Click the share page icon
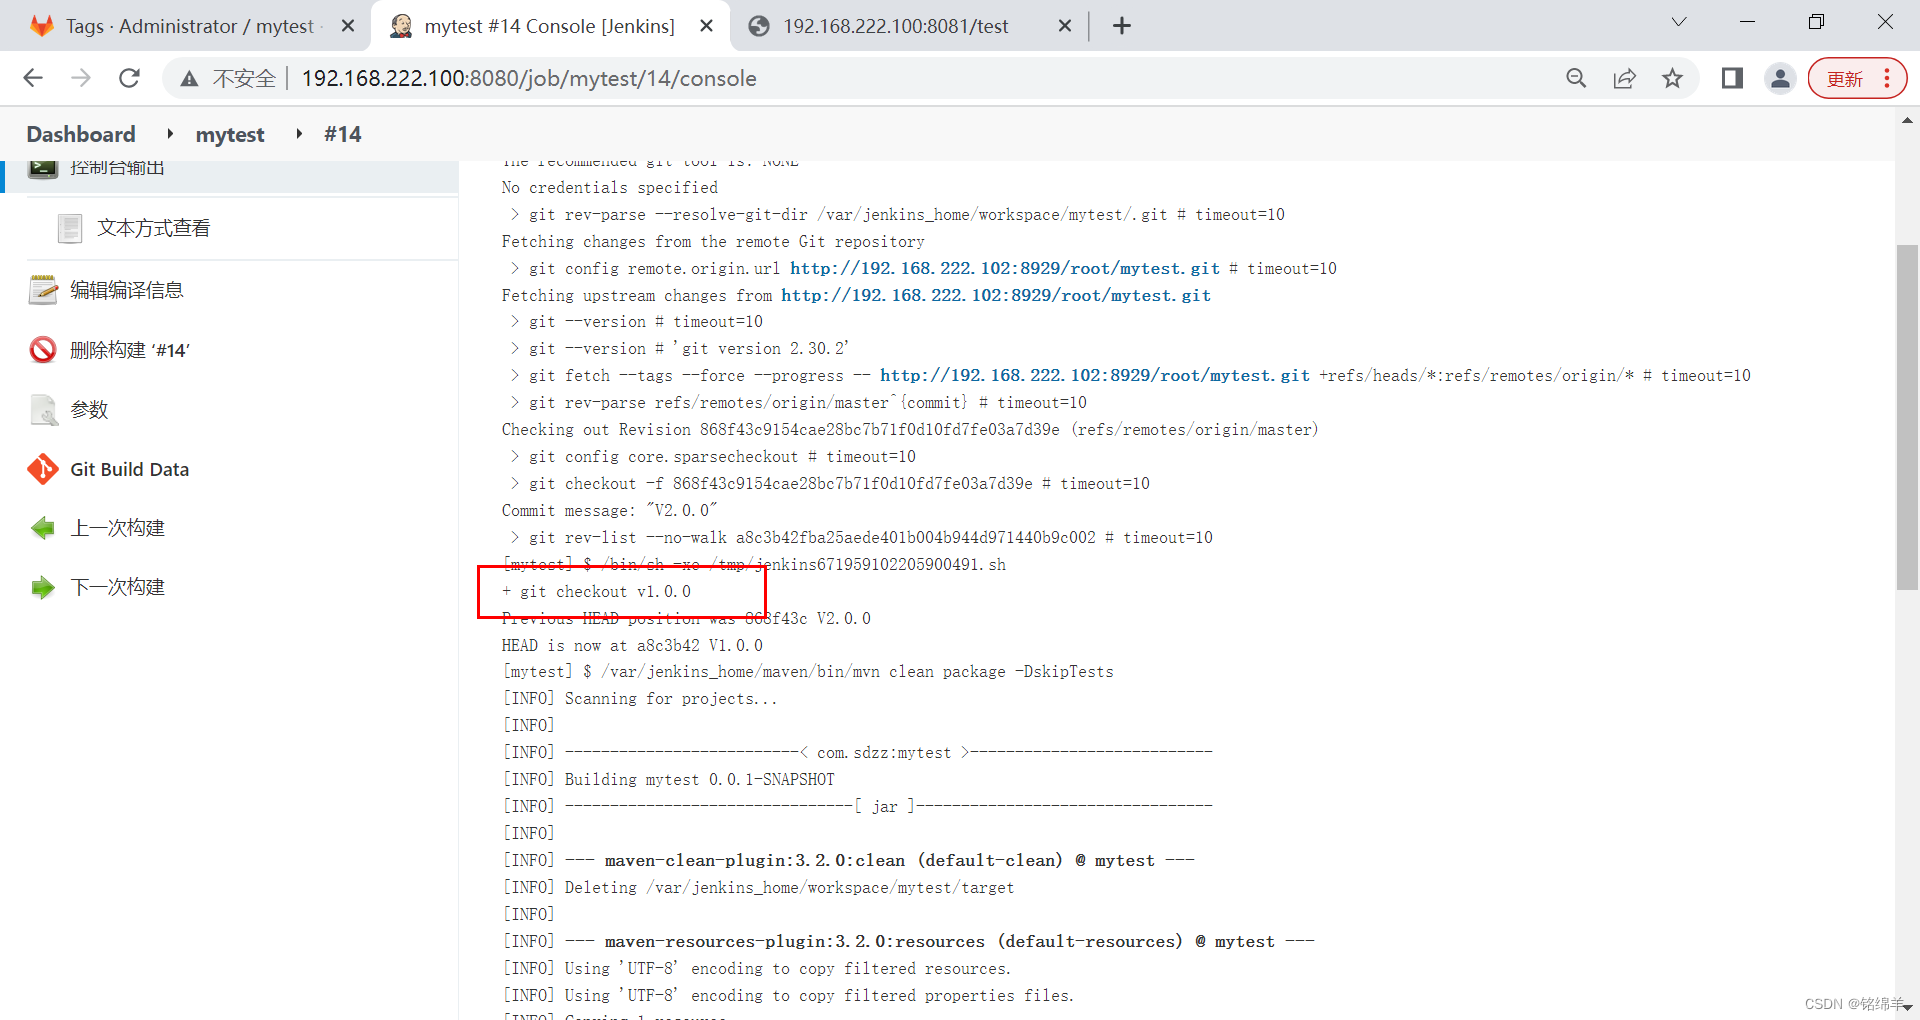1920x1020 pixels. pos(1624,78)
